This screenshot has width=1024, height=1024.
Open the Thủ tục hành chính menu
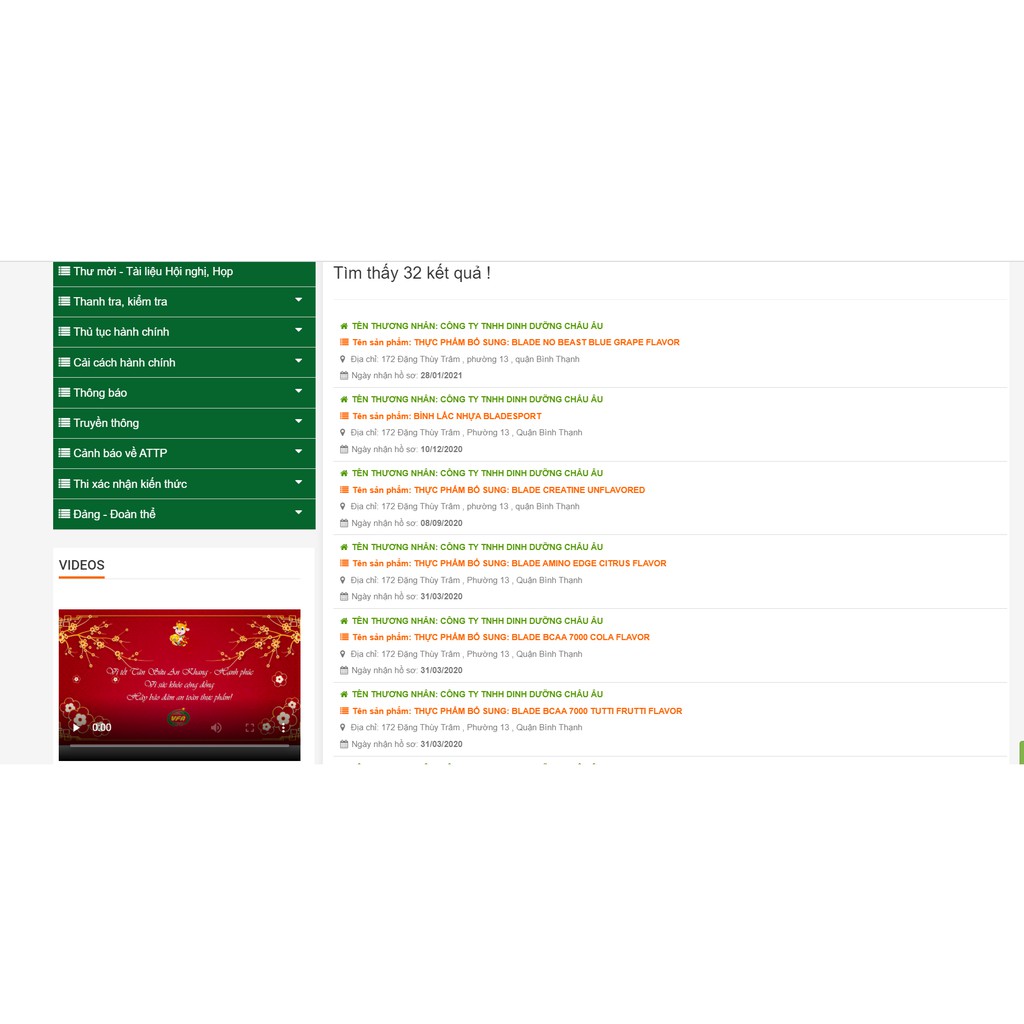184,332
